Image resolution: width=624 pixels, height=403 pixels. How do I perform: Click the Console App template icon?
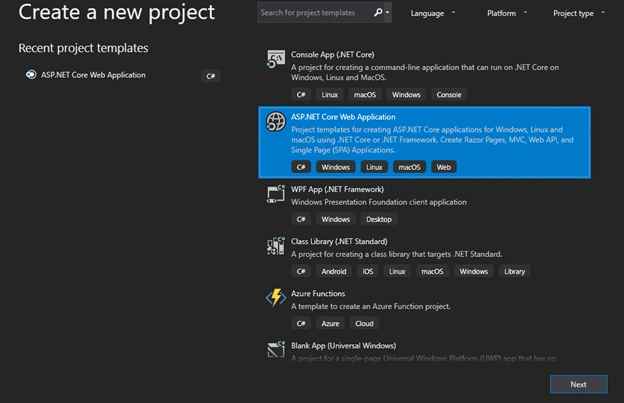coord(275,59)
